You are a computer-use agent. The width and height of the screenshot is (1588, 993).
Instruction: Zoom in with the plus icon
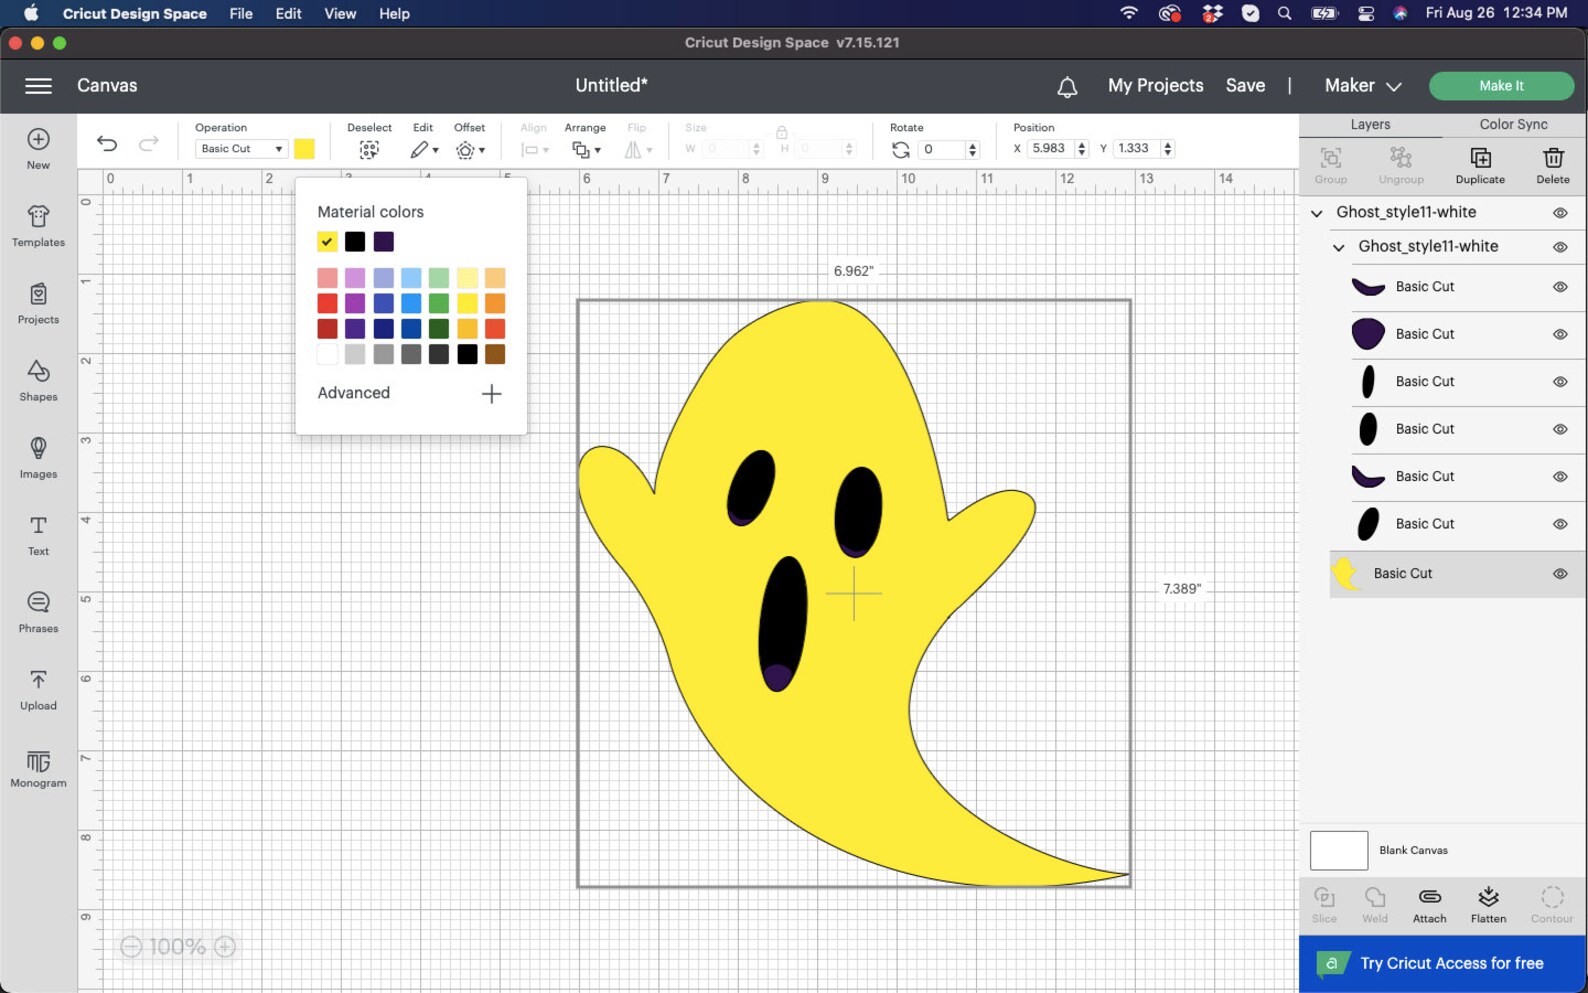tap(225, 946)
